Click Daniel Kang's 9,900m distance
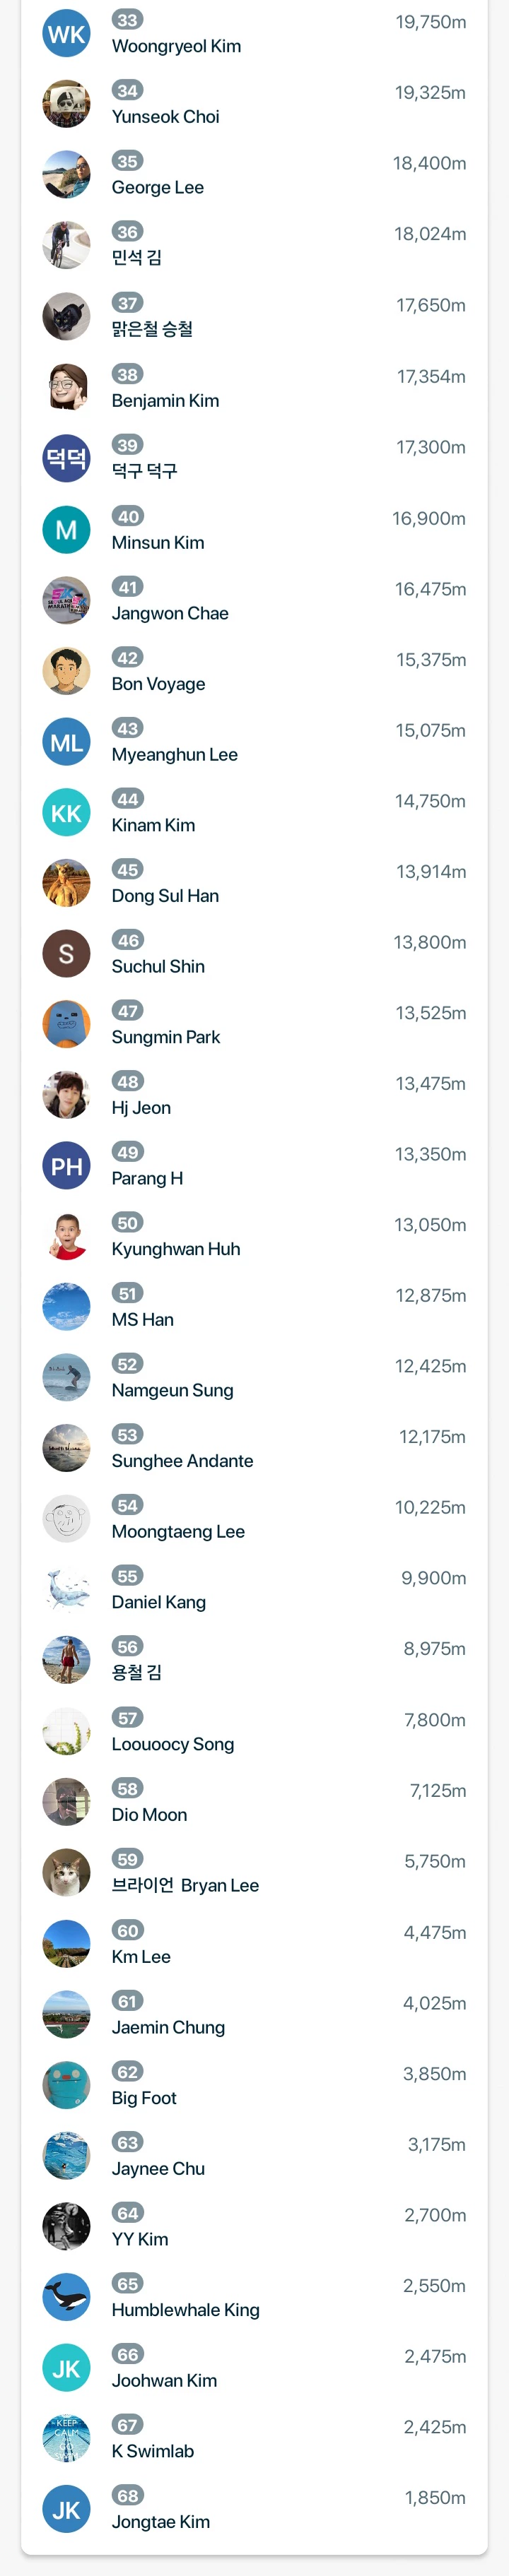Image resolution: width=509 pixels, height=2576 pixels. tap(433, 1579)
